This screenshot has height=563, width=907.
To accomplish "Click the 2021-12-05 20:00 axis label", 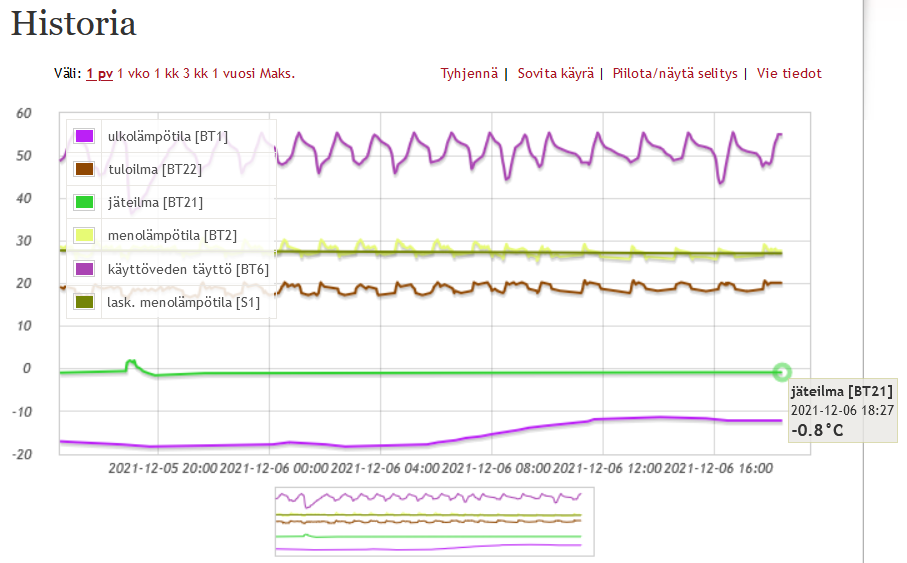I will tap(163, 468).
